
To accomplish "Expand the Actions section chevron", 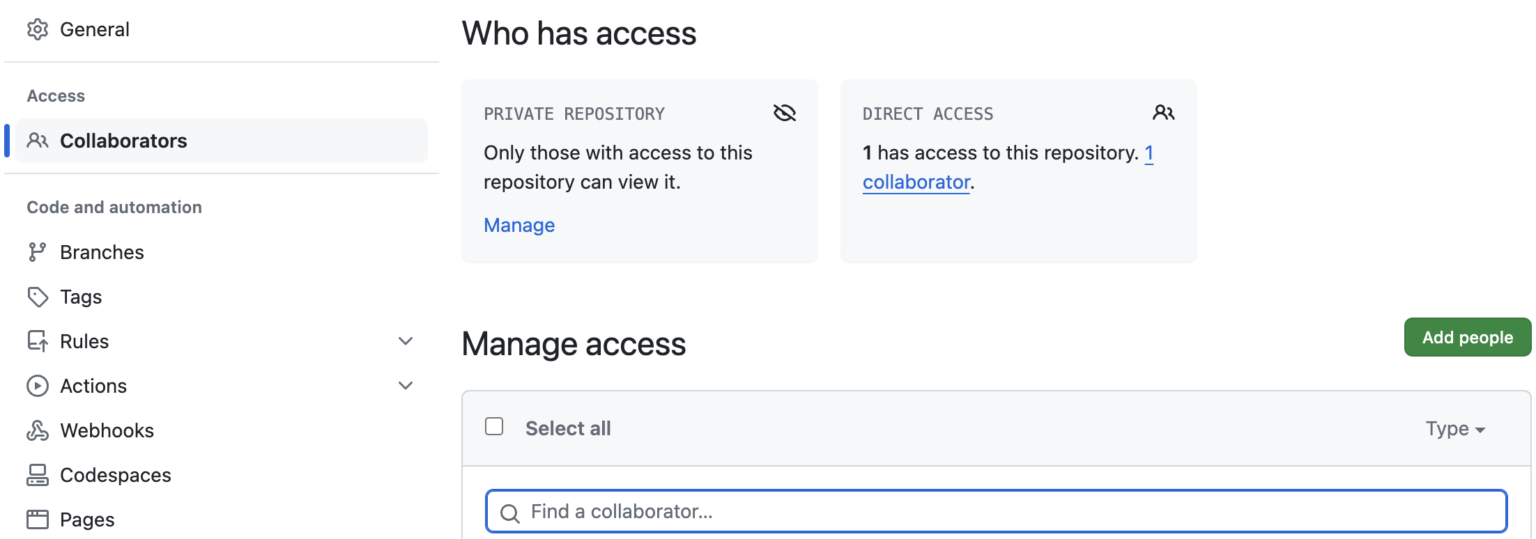I will (x=405, y=386).
